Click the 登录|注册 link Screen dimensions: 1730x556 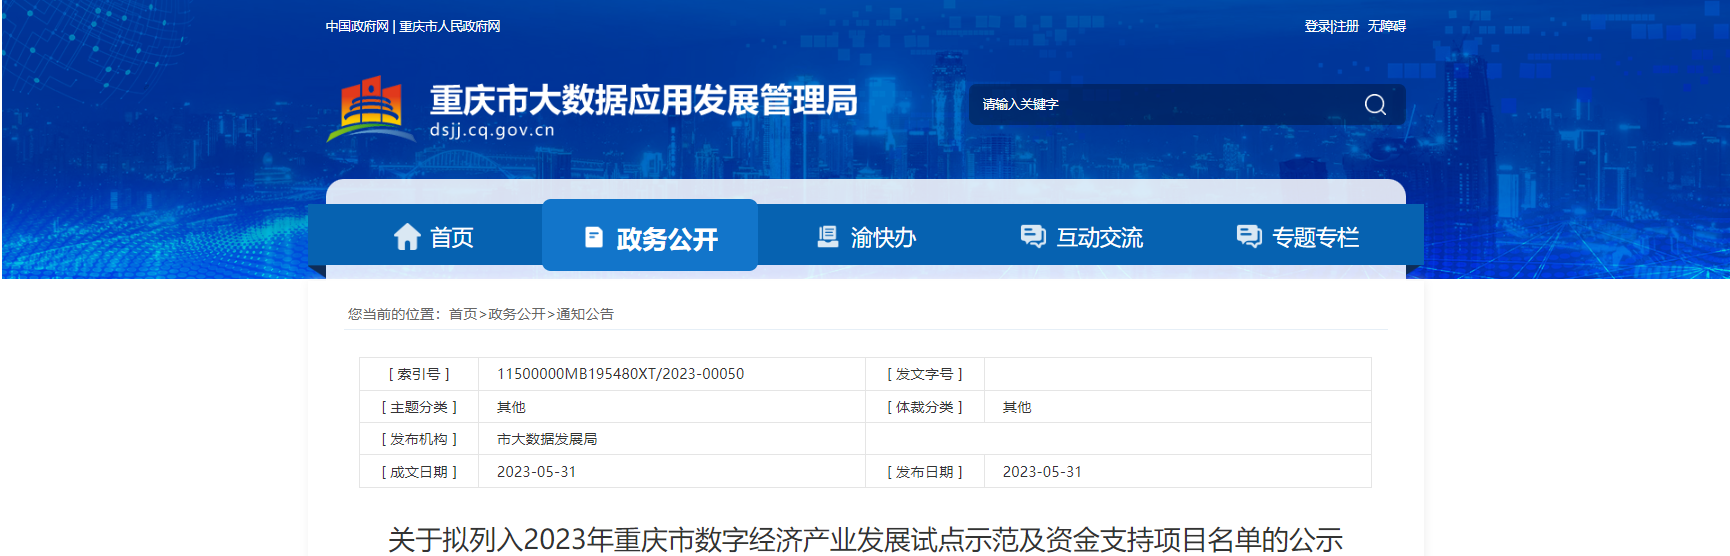1331,26
